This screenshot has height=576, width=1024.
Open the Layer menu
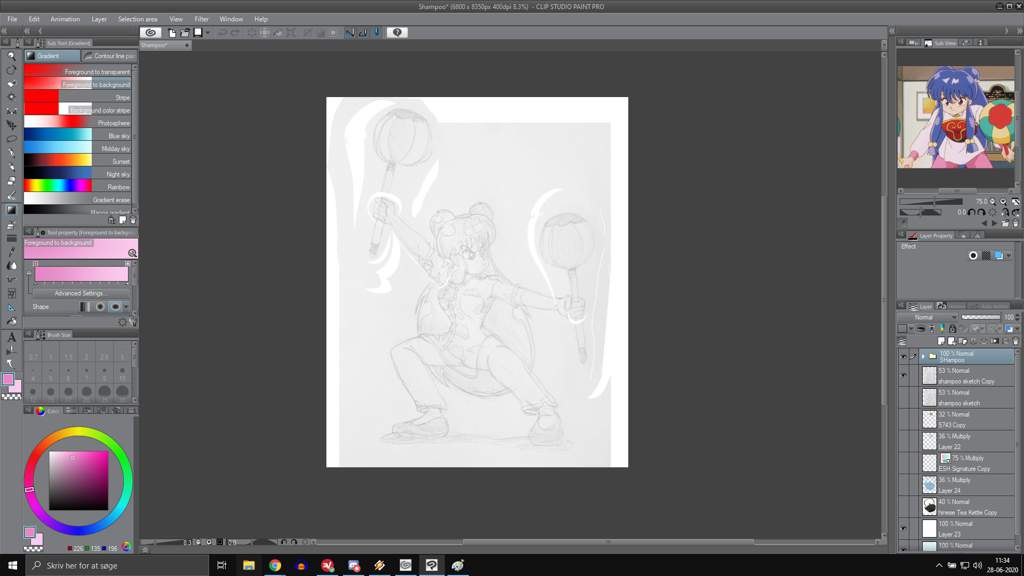[x=99, y=19]
